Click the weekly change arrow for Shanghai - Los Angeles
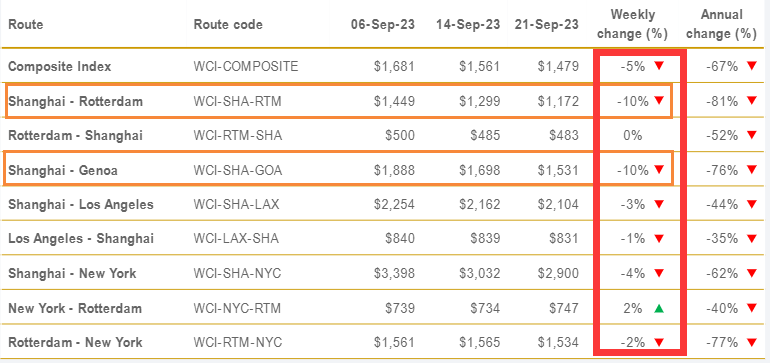Viewport: 770px width, 363px height. pyautogui.click(x=659, y=204)
